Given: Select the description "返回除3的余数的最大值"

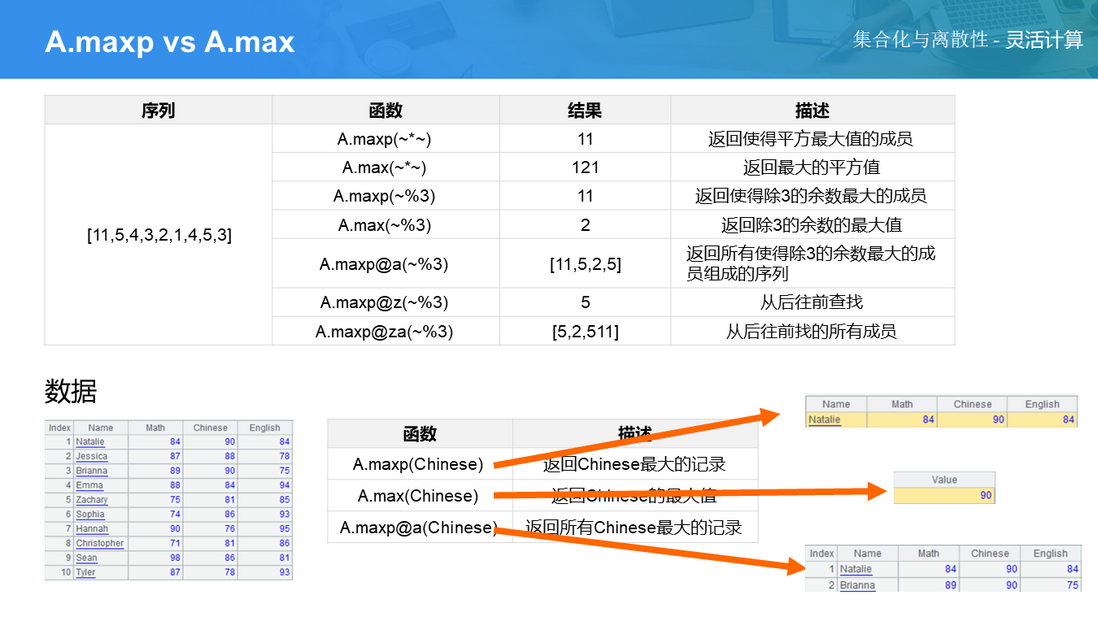Looking at the screenshot, I should point(812,225).
